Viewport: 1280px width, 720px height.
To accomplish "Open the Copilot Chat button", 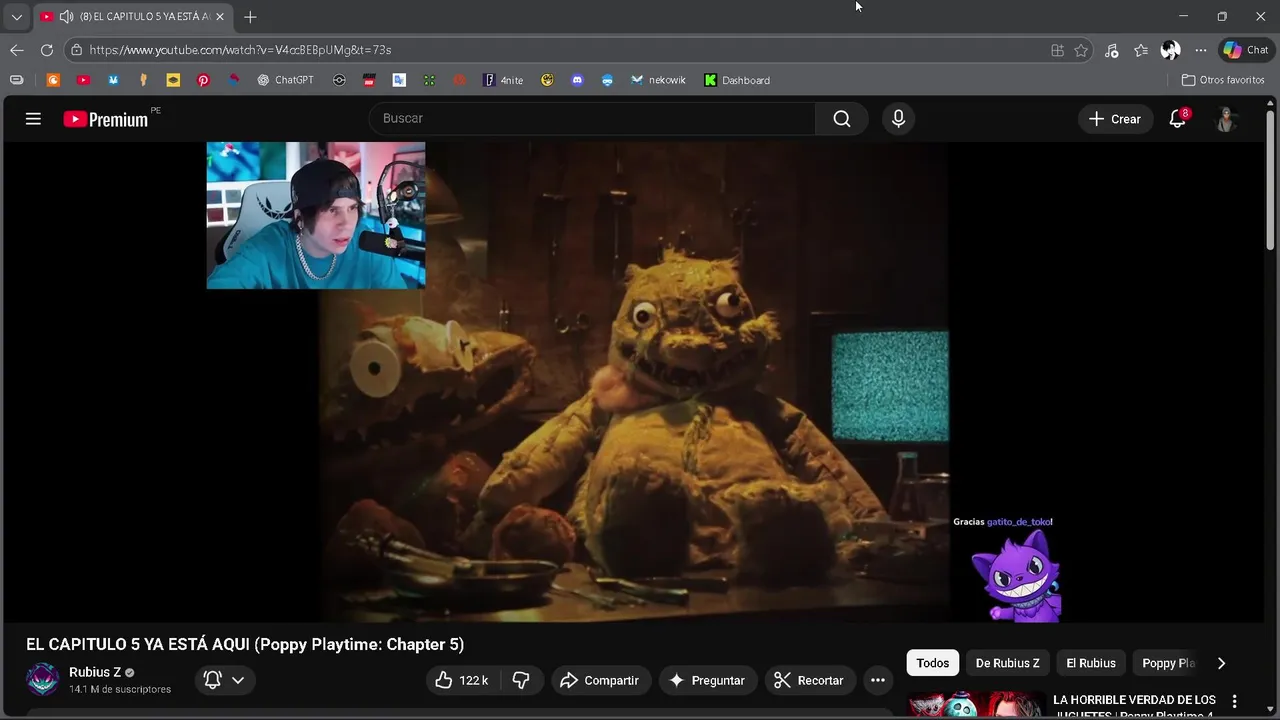I will 1246,50.
